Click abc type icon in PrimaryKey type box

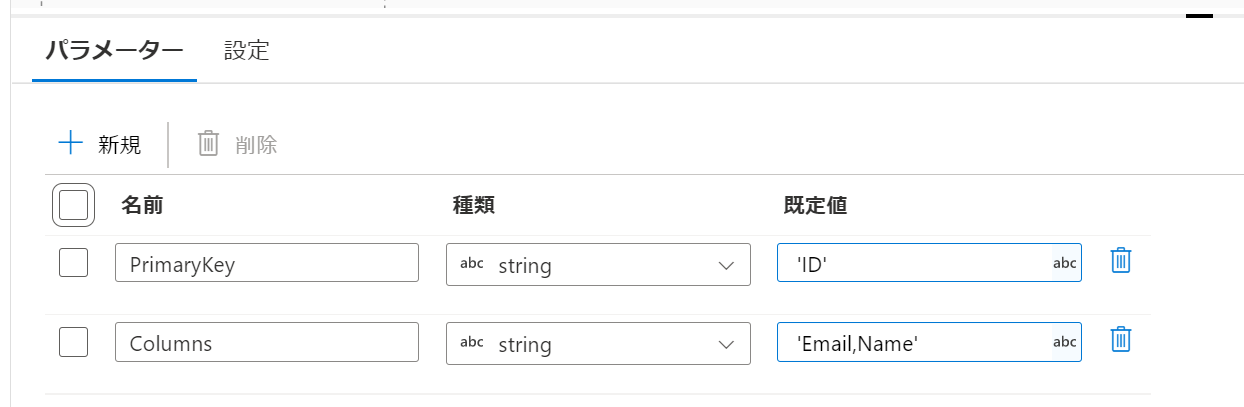point(471,264)
